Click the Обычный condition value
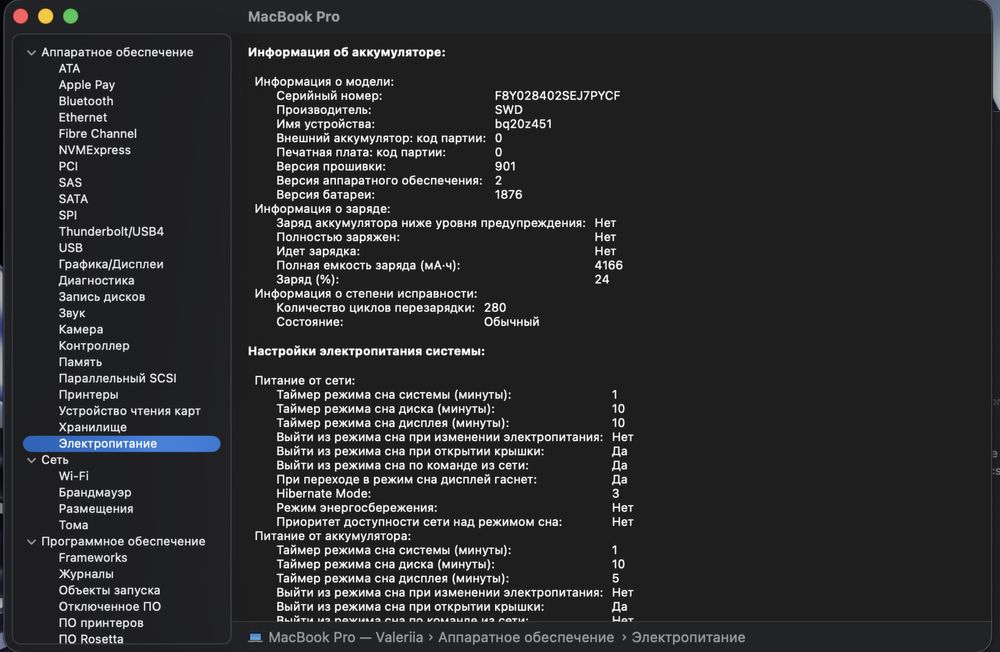 (x=511, y=322)
